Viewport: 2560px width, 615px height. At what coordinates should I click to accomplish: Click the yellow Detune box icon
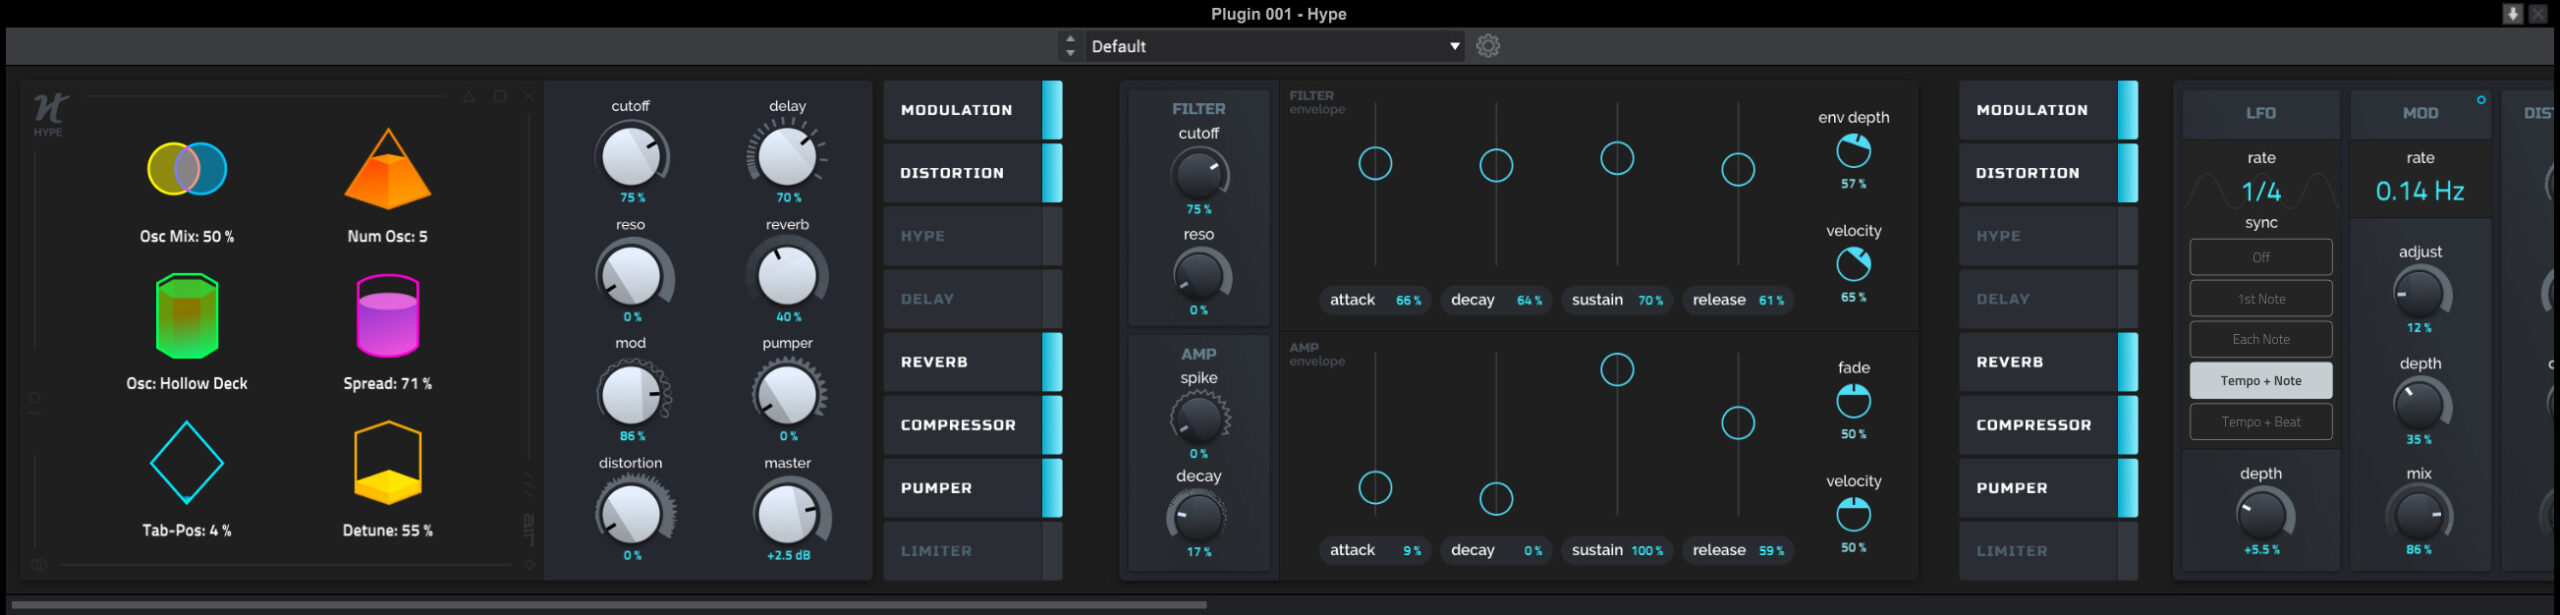tap(387, 463)
